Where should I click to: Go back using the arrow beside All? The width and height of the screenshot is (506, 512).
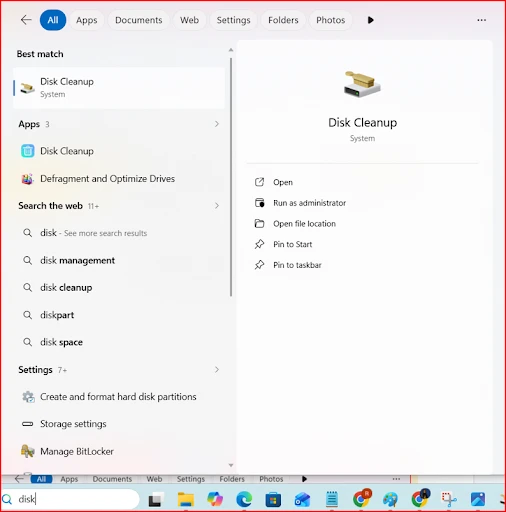click(x=26, y=20)
